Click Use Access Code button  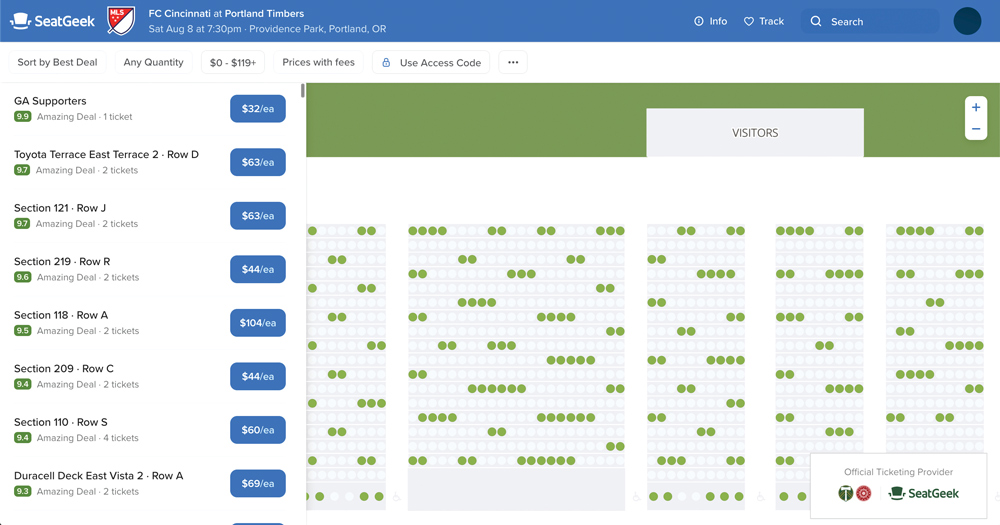pyautogui.click(x=431, y=62)
